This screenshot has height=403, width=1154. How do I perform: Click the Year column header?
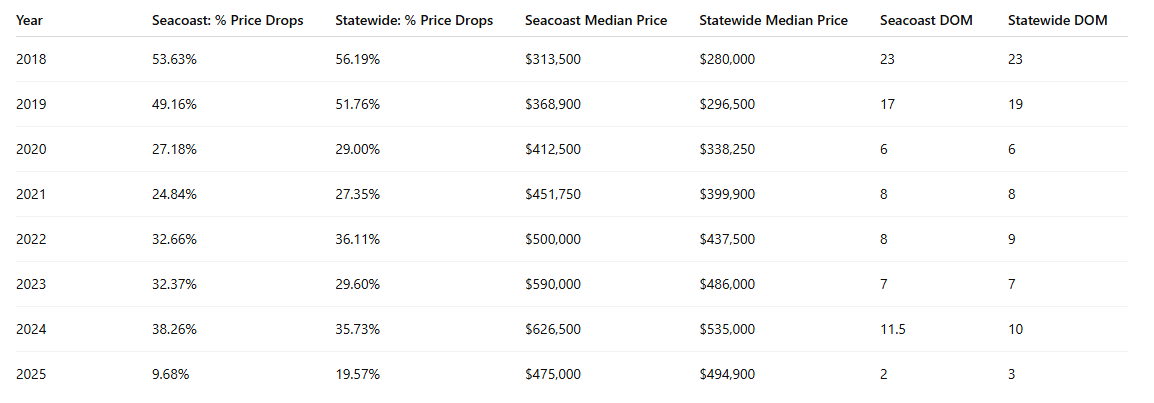[29, 20]
